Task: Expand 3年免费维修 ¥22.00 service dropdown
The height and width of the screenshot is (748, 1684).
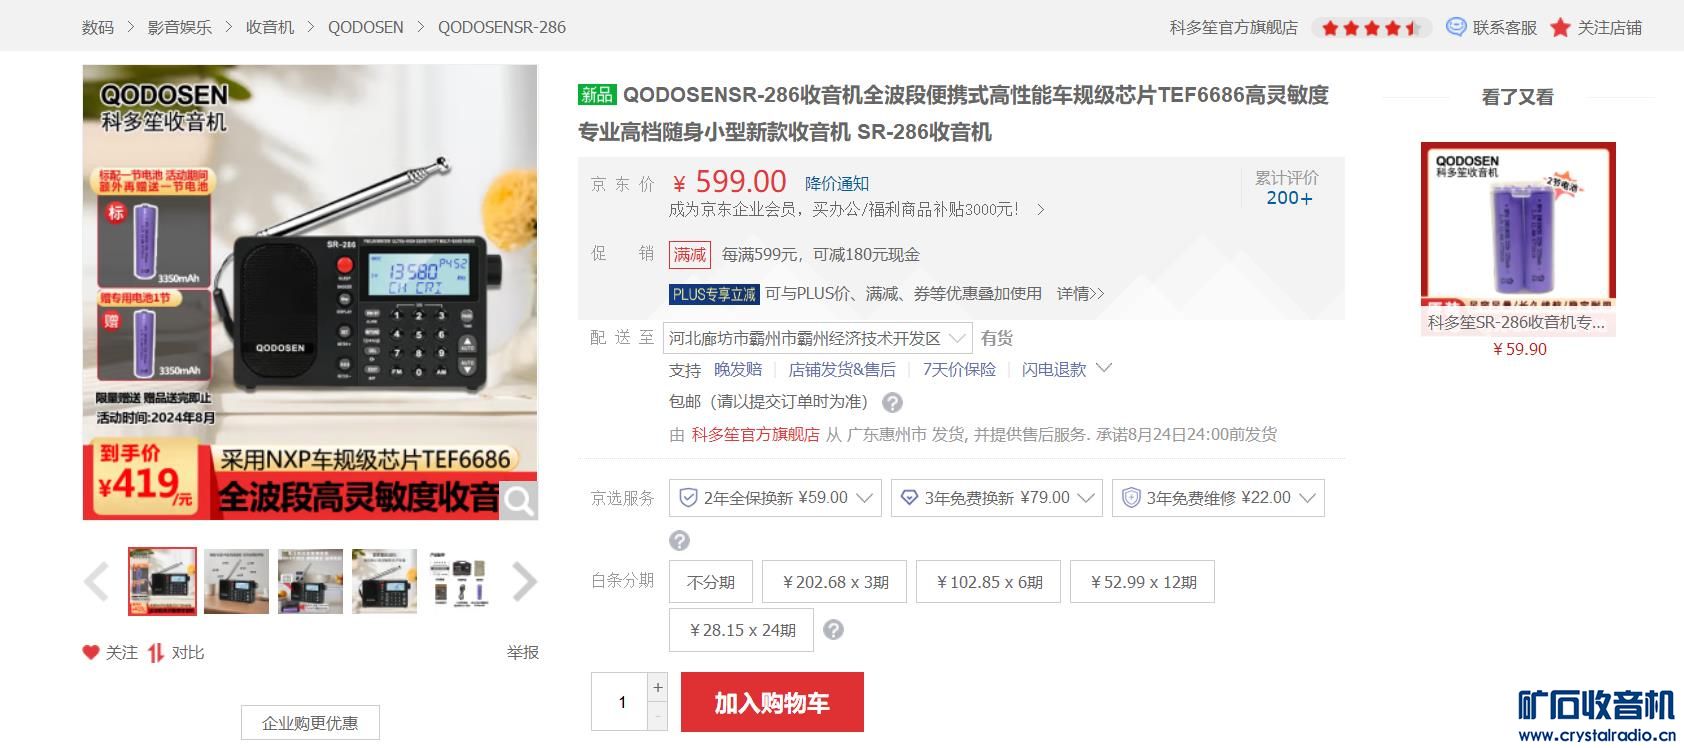Action: [x=1218, y=498]
